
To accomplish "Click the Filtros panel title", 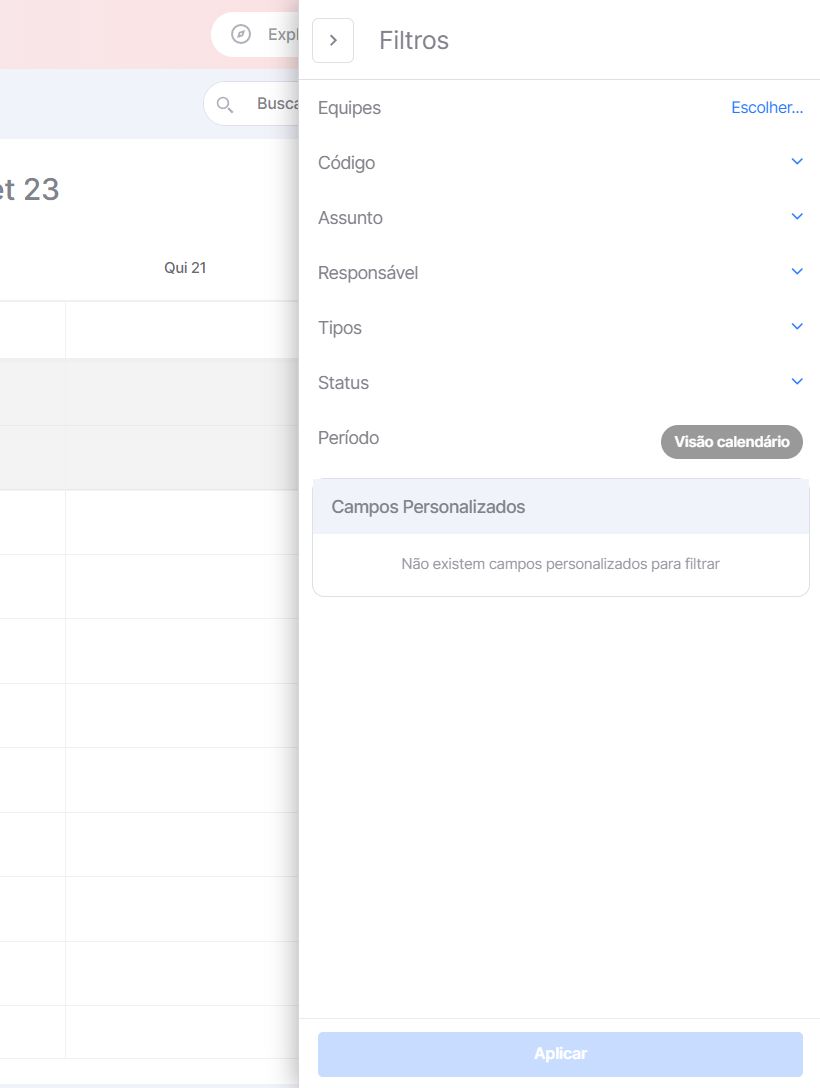I will click(x=414, y=40).
